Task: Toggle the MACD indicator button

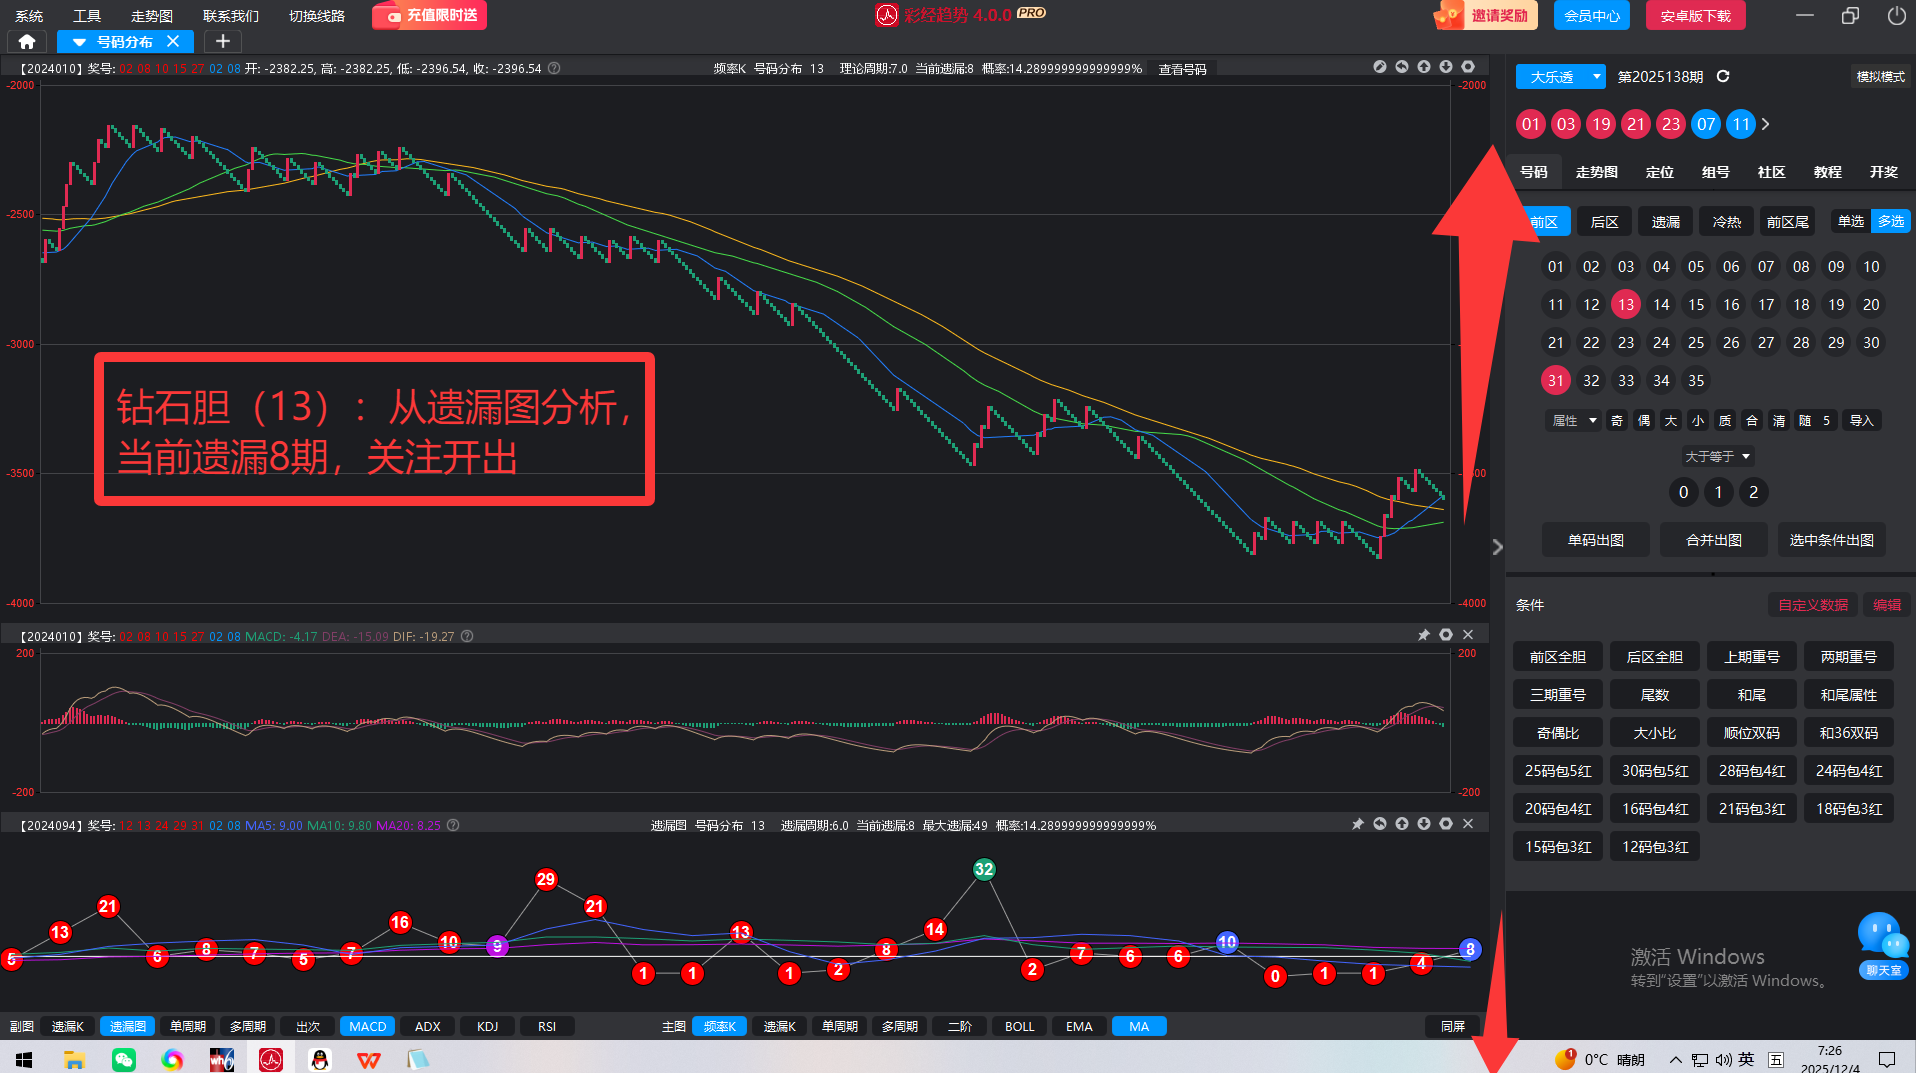Action: coord(367,1026)
